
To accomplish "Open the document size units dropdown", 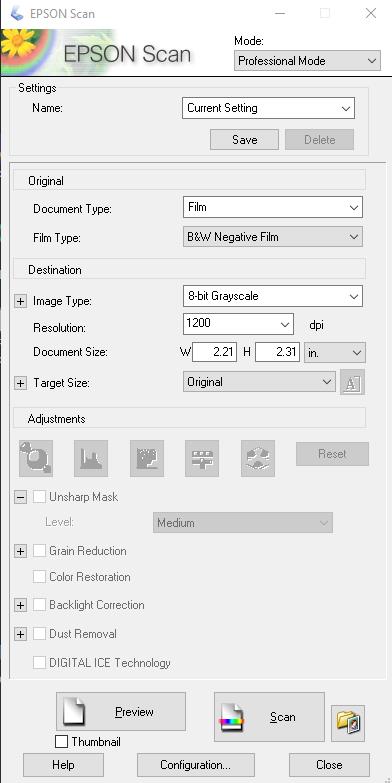I will pos(335,352).
